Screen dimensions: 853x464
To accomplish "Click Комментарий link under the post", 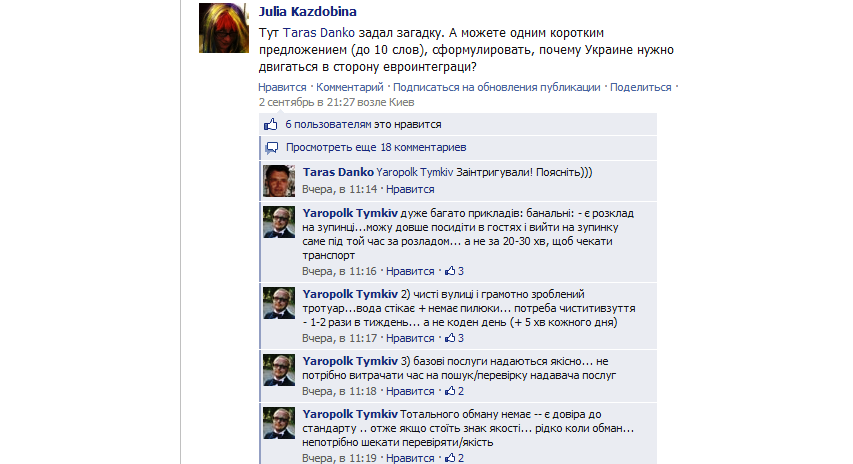I will pyautogui.click(x=350, y=87).
